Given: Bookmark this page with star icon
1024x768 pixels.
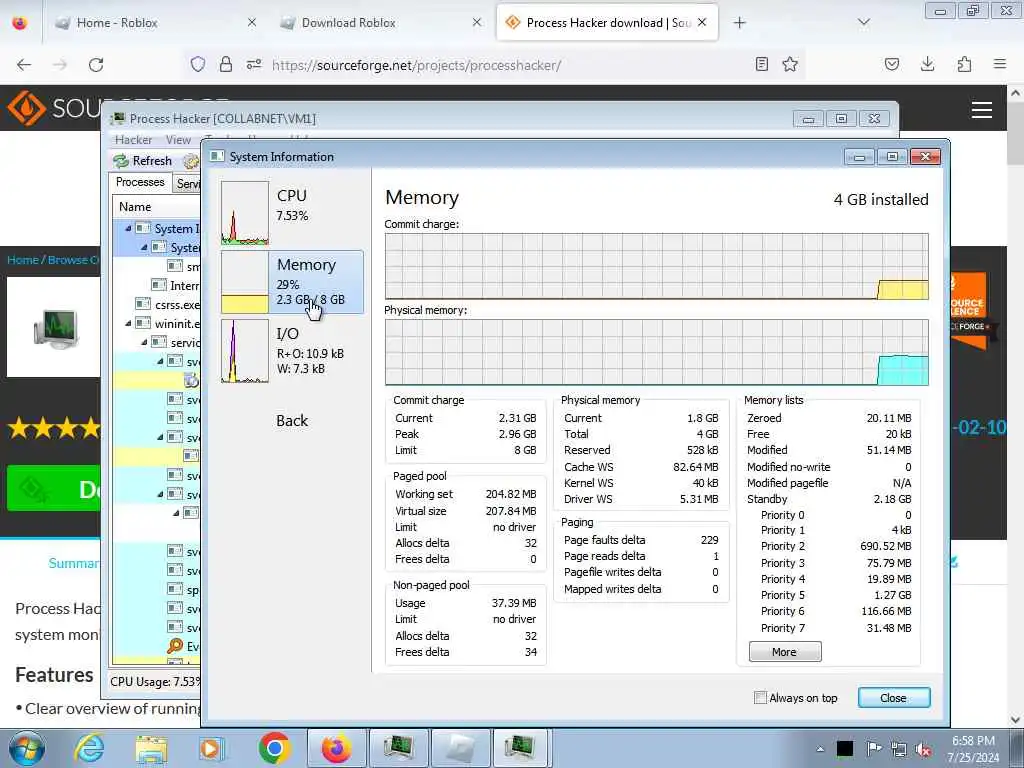Looking at the screenshot, I should point(790,64).
